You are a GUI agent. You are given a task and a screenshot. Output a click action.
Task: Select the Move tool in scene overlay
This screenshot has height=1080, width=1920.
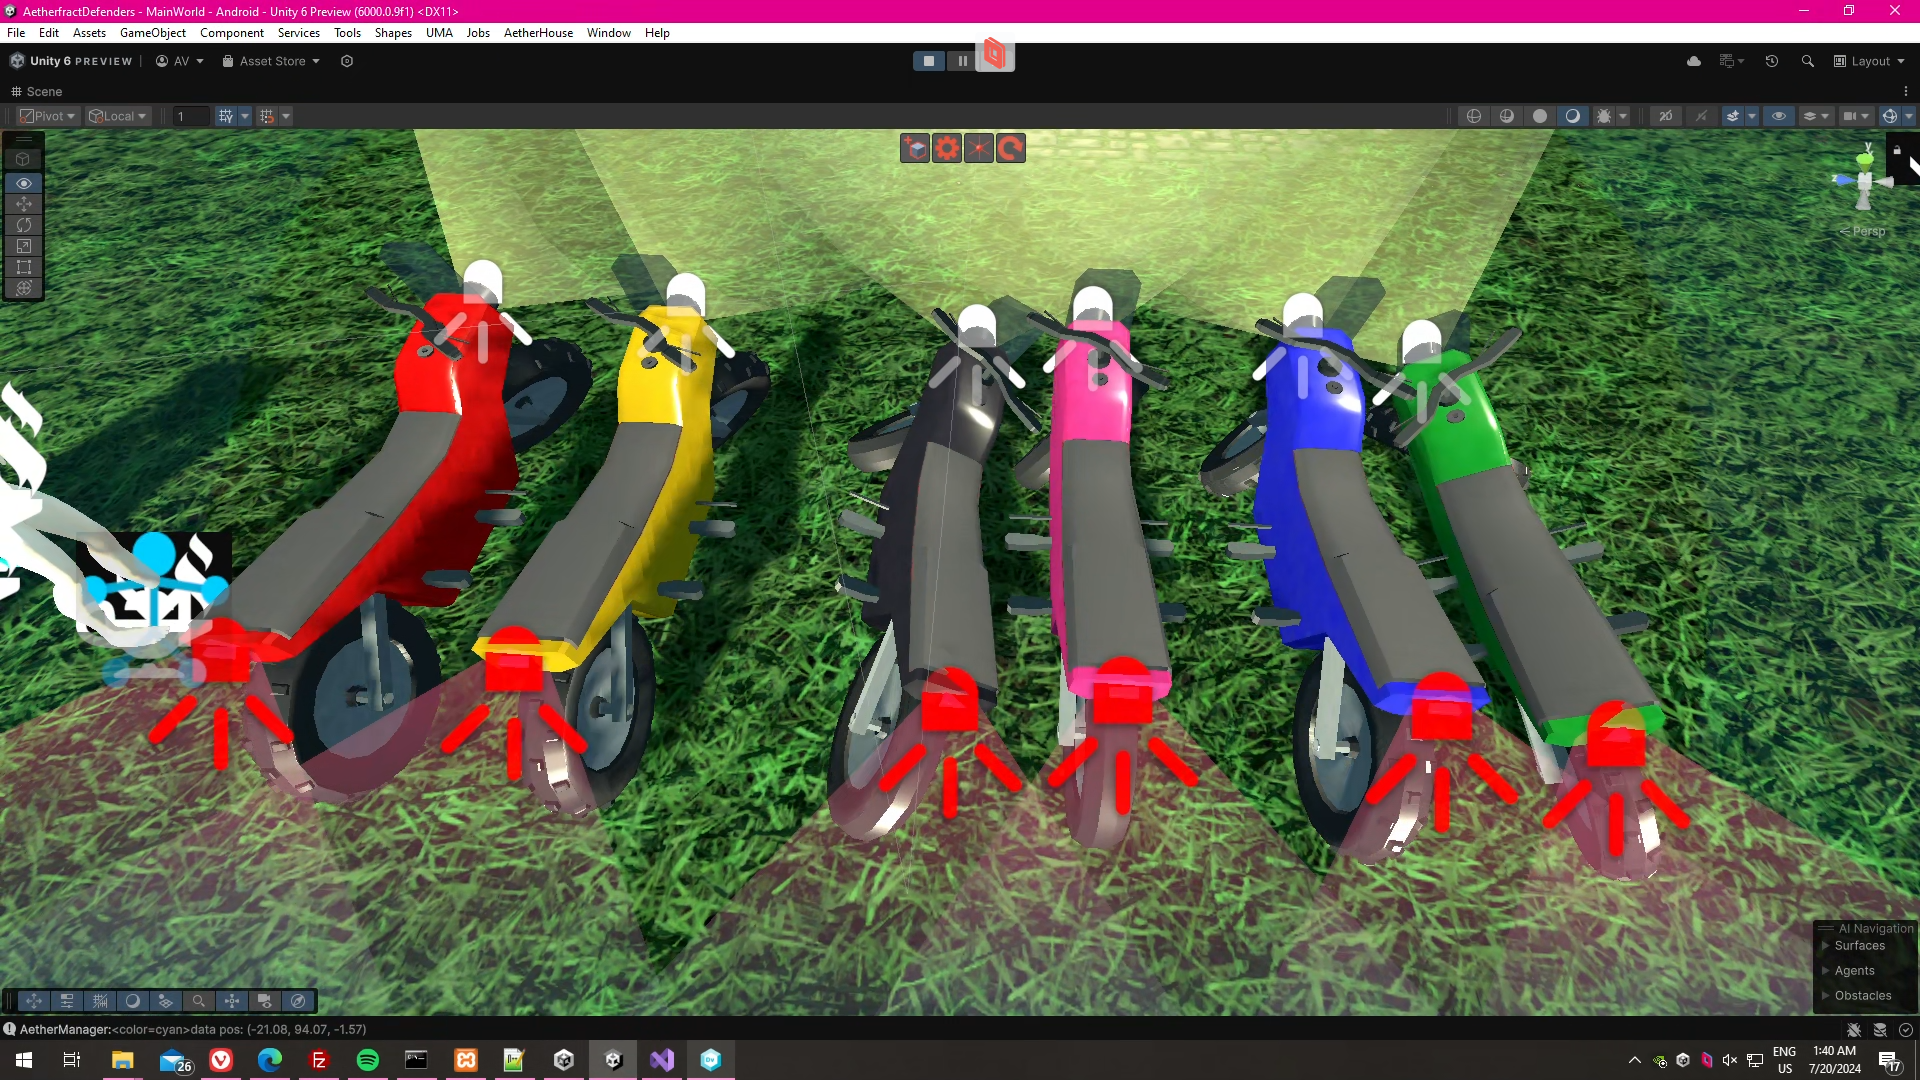(24, 204)
